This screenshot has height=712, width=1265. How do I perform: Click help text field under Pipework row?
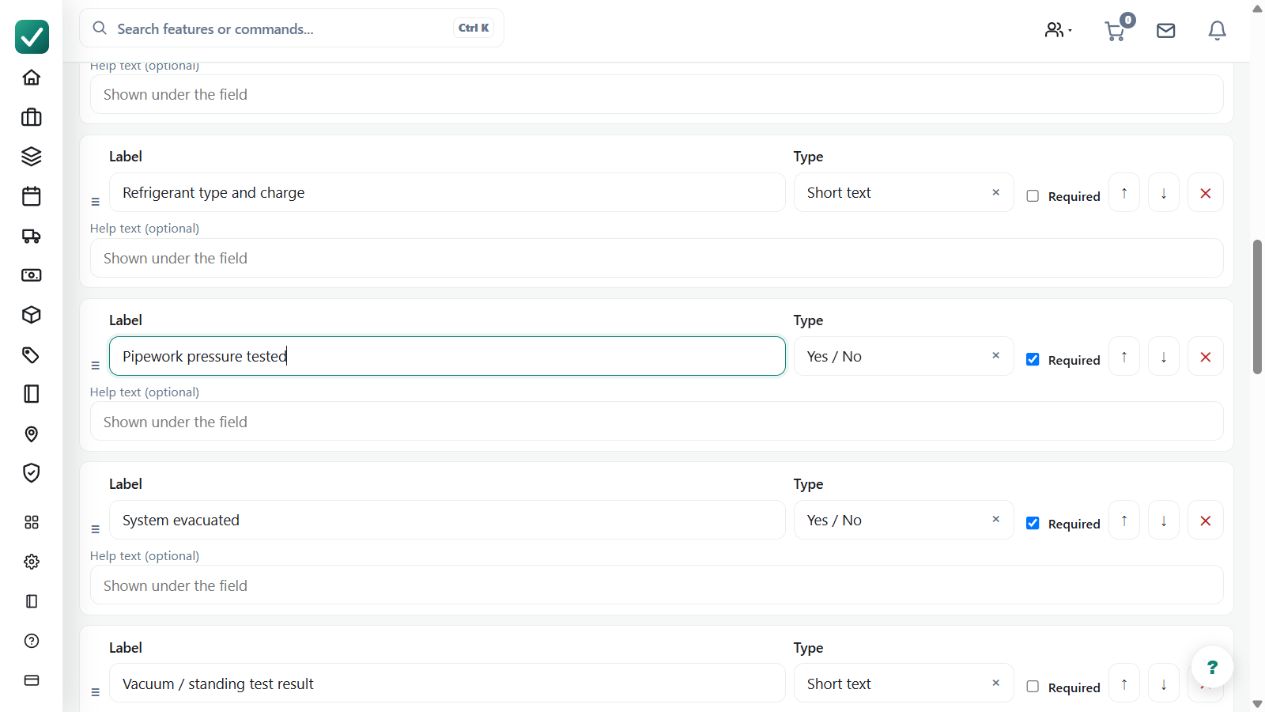[657, 422]
